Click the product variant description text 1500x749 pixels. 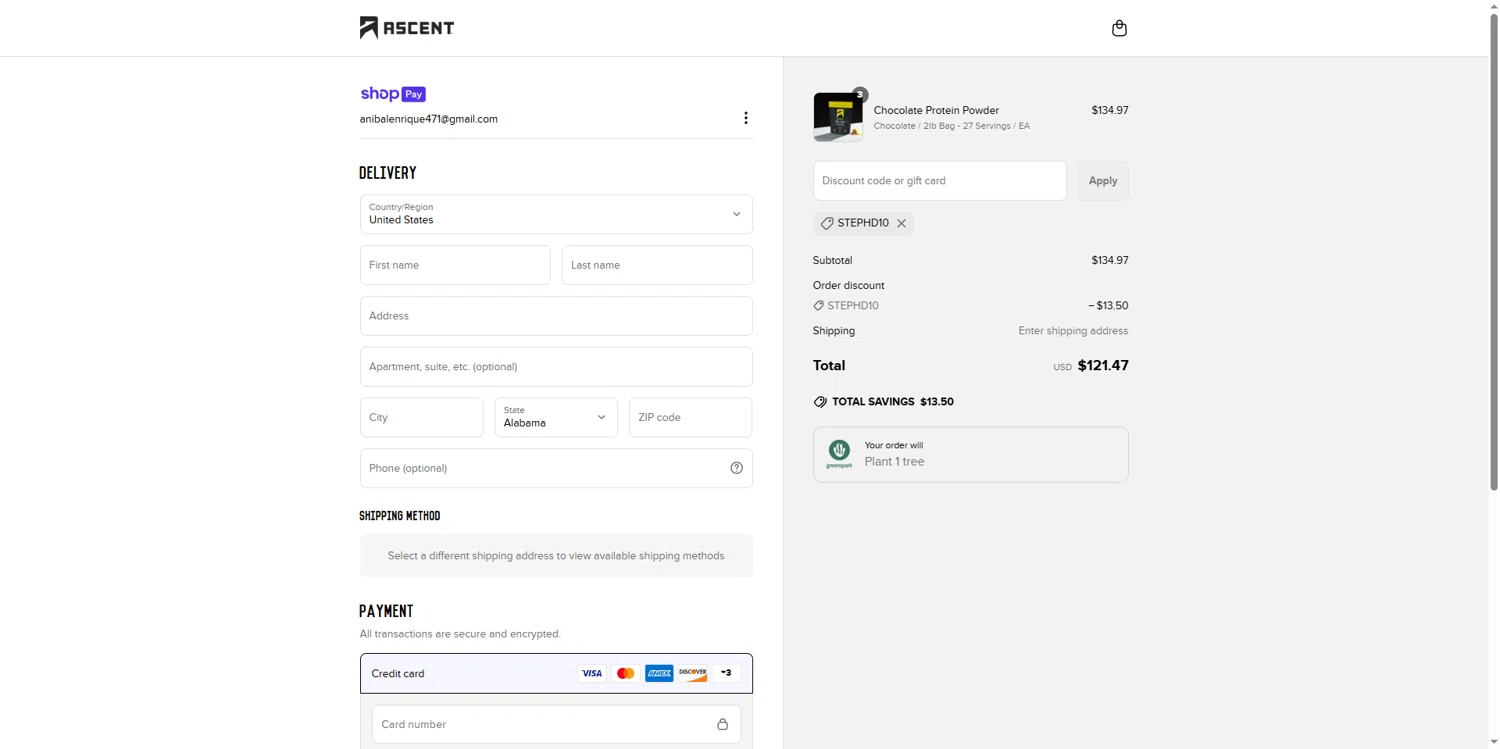pyautogui.click(x=952, y=126)
